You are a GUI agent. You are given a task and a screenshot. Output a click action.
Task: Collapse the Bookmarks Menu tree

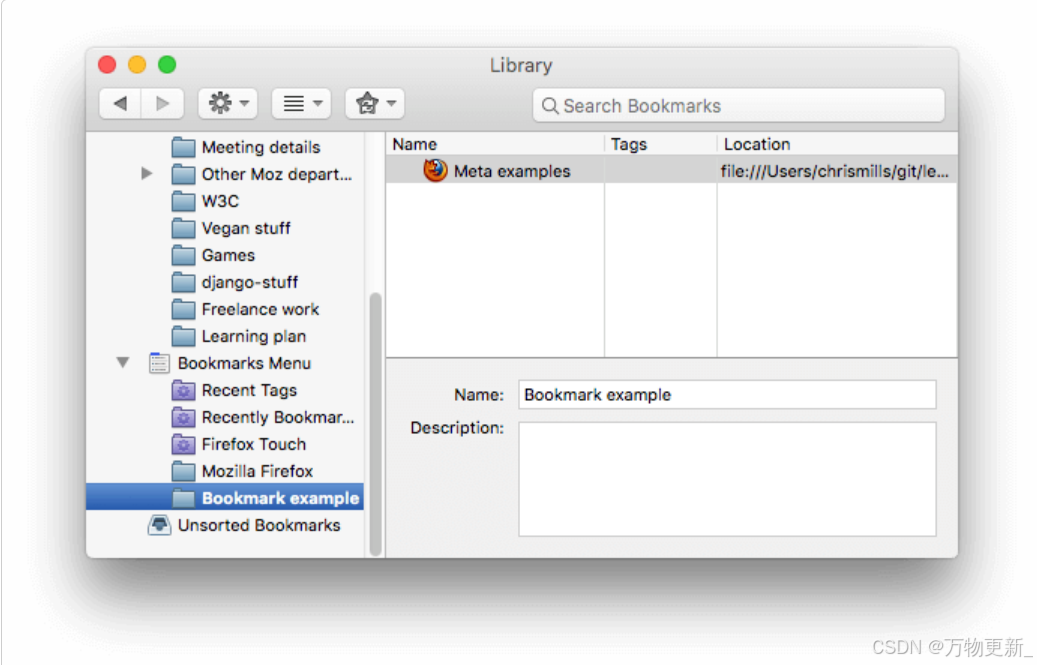click(123, 362)
